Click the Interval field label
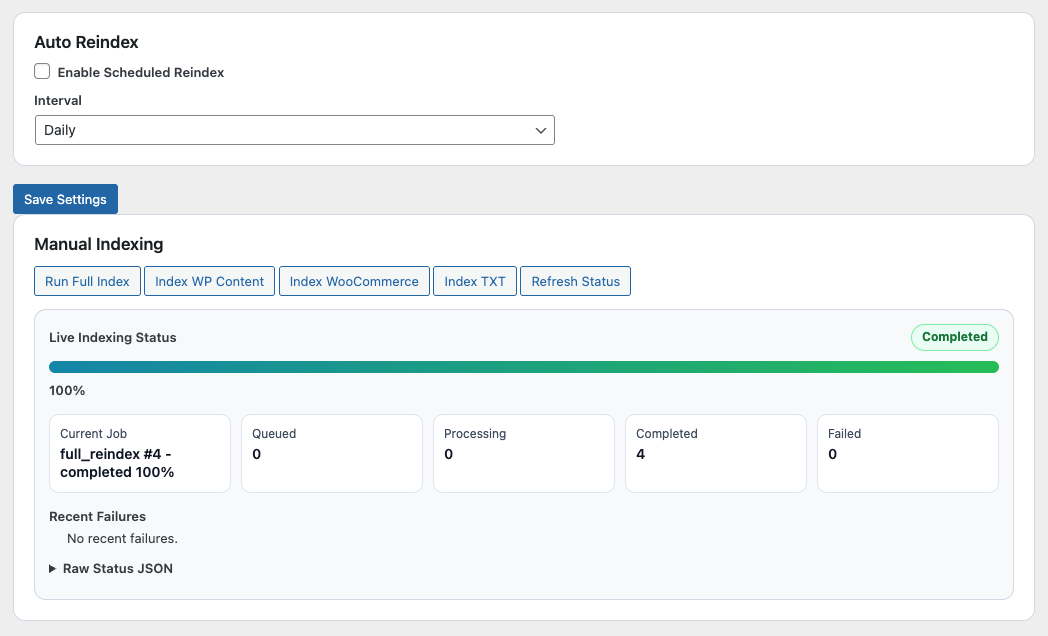The height and width of the screenshot is (636, 1048). (x=58, y=101)
